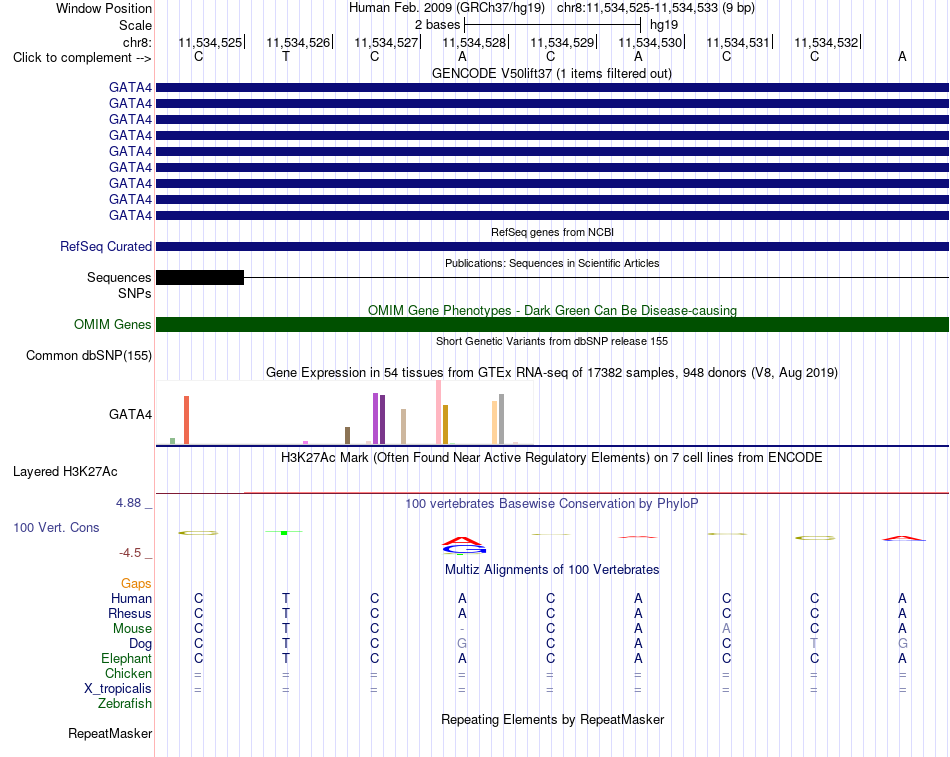This screenshot has width=950, height=757.
Task: Click the GENCODE V50lift37 track title
Action: 551,73
